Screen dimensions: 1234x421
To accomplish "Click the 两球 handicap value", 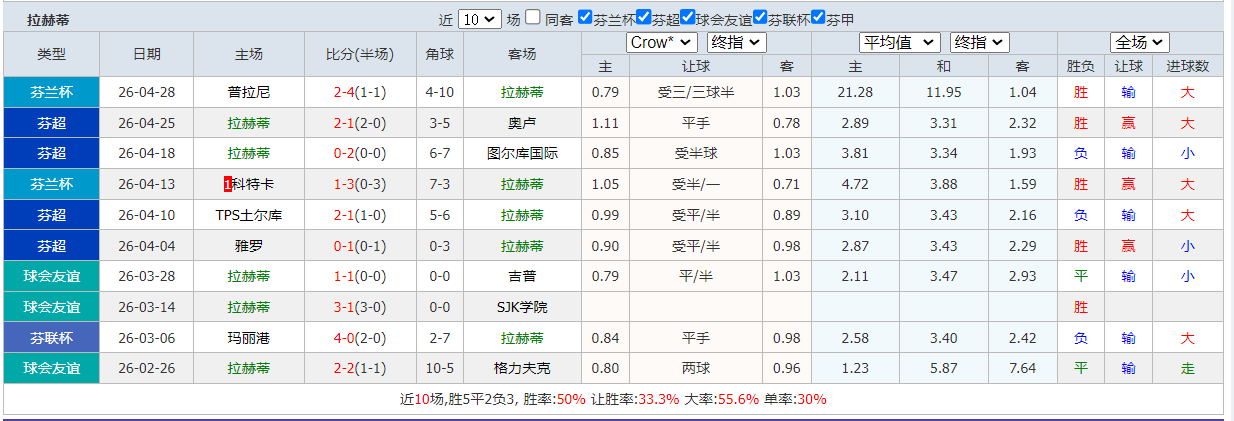I will click(x=696, y=368).
